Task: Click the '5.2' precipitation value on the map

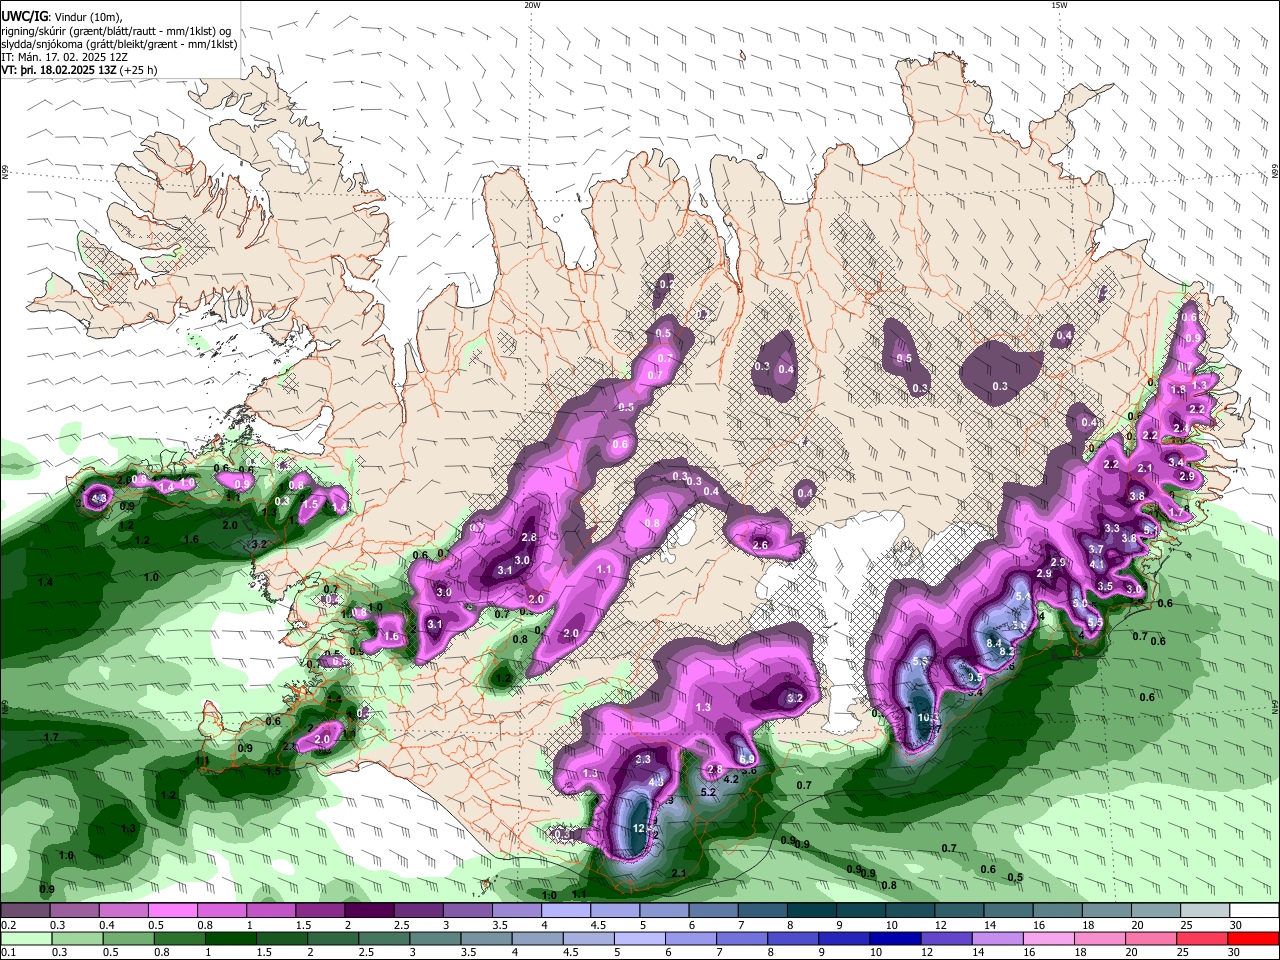Action: pos(708,792)
